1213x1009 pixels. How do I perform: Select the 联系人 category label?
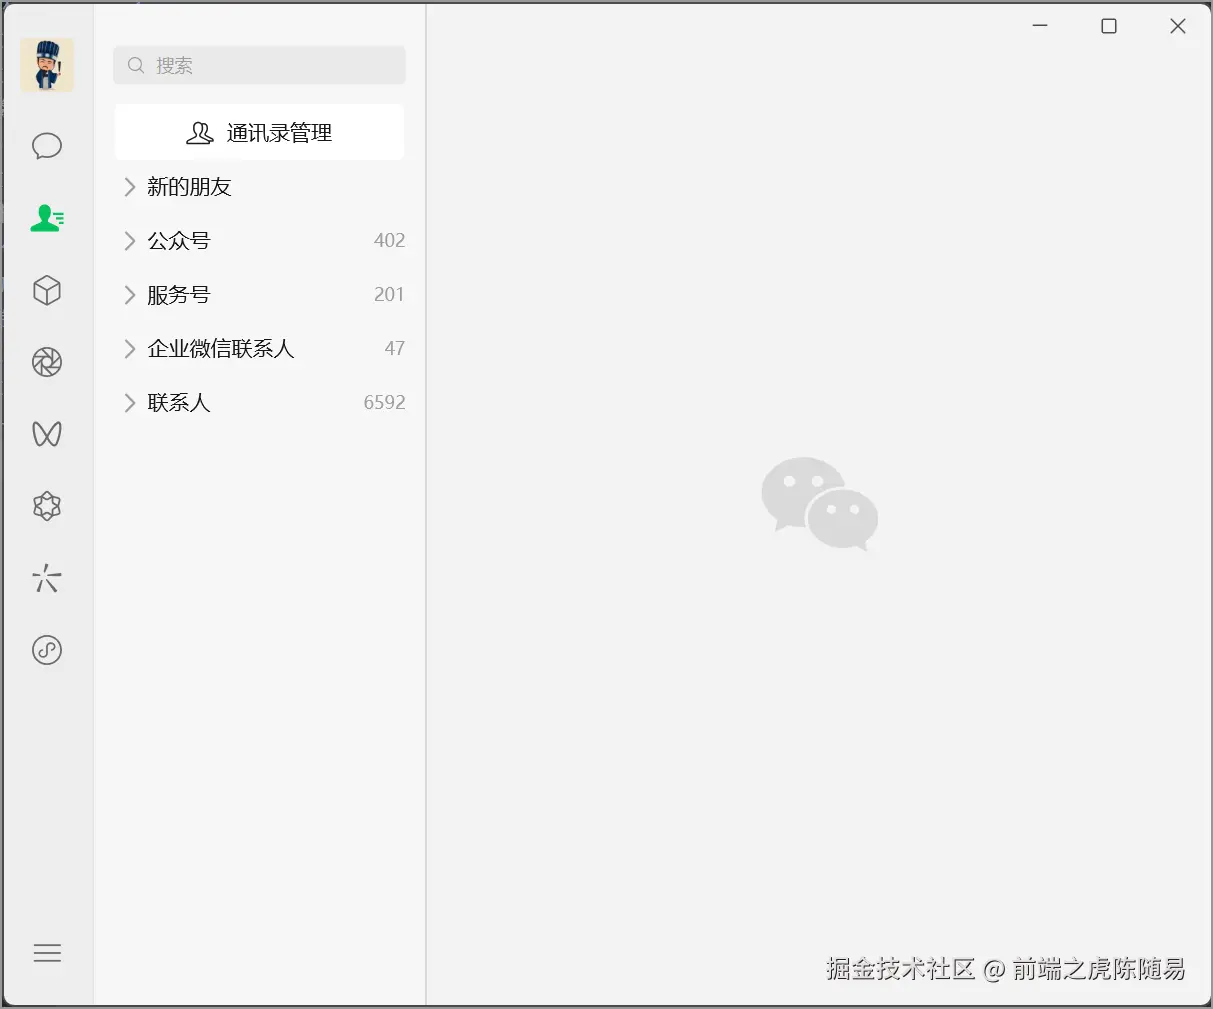tap(179, 403)
